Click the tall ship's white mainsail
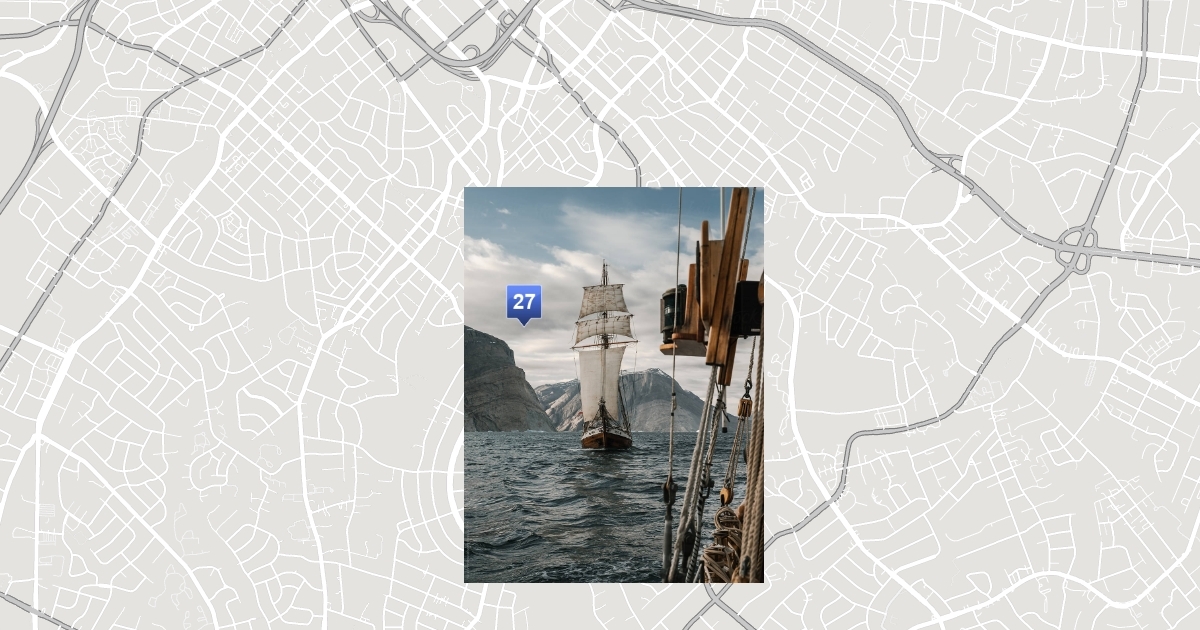 pos(601,380)
